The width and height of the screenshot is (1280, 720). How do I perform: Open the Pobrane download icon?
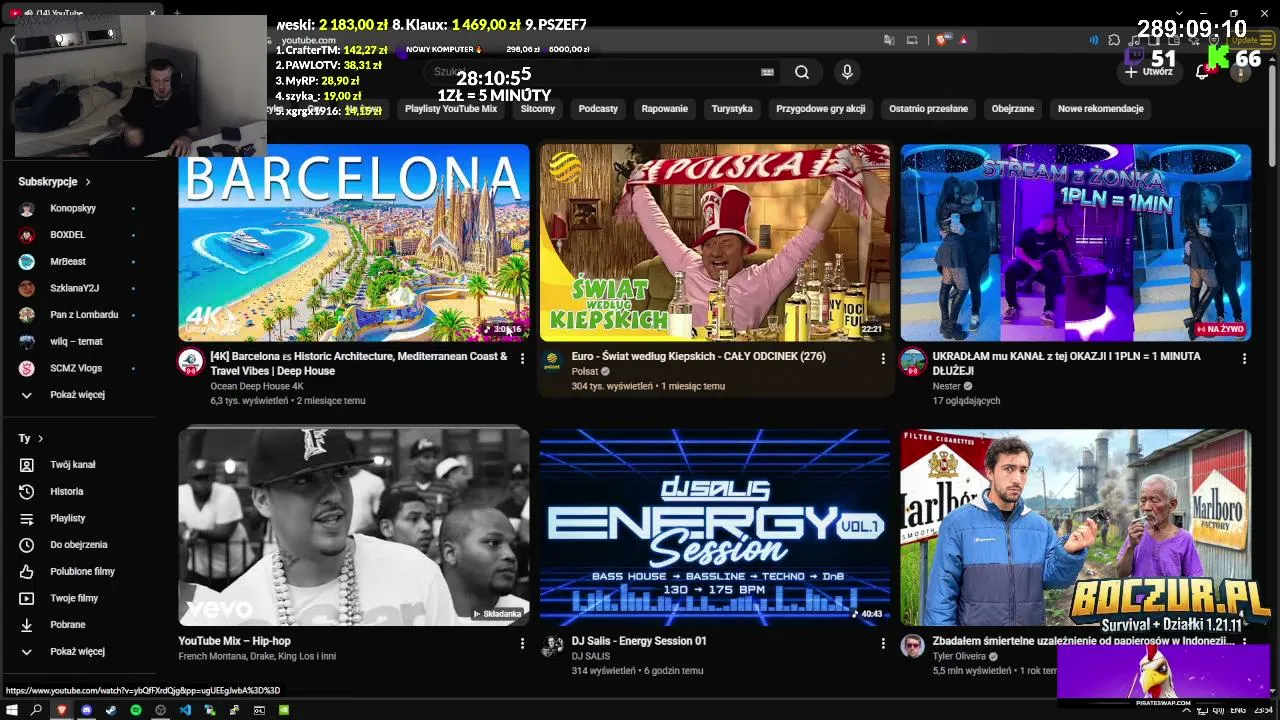tap(27, 625)
